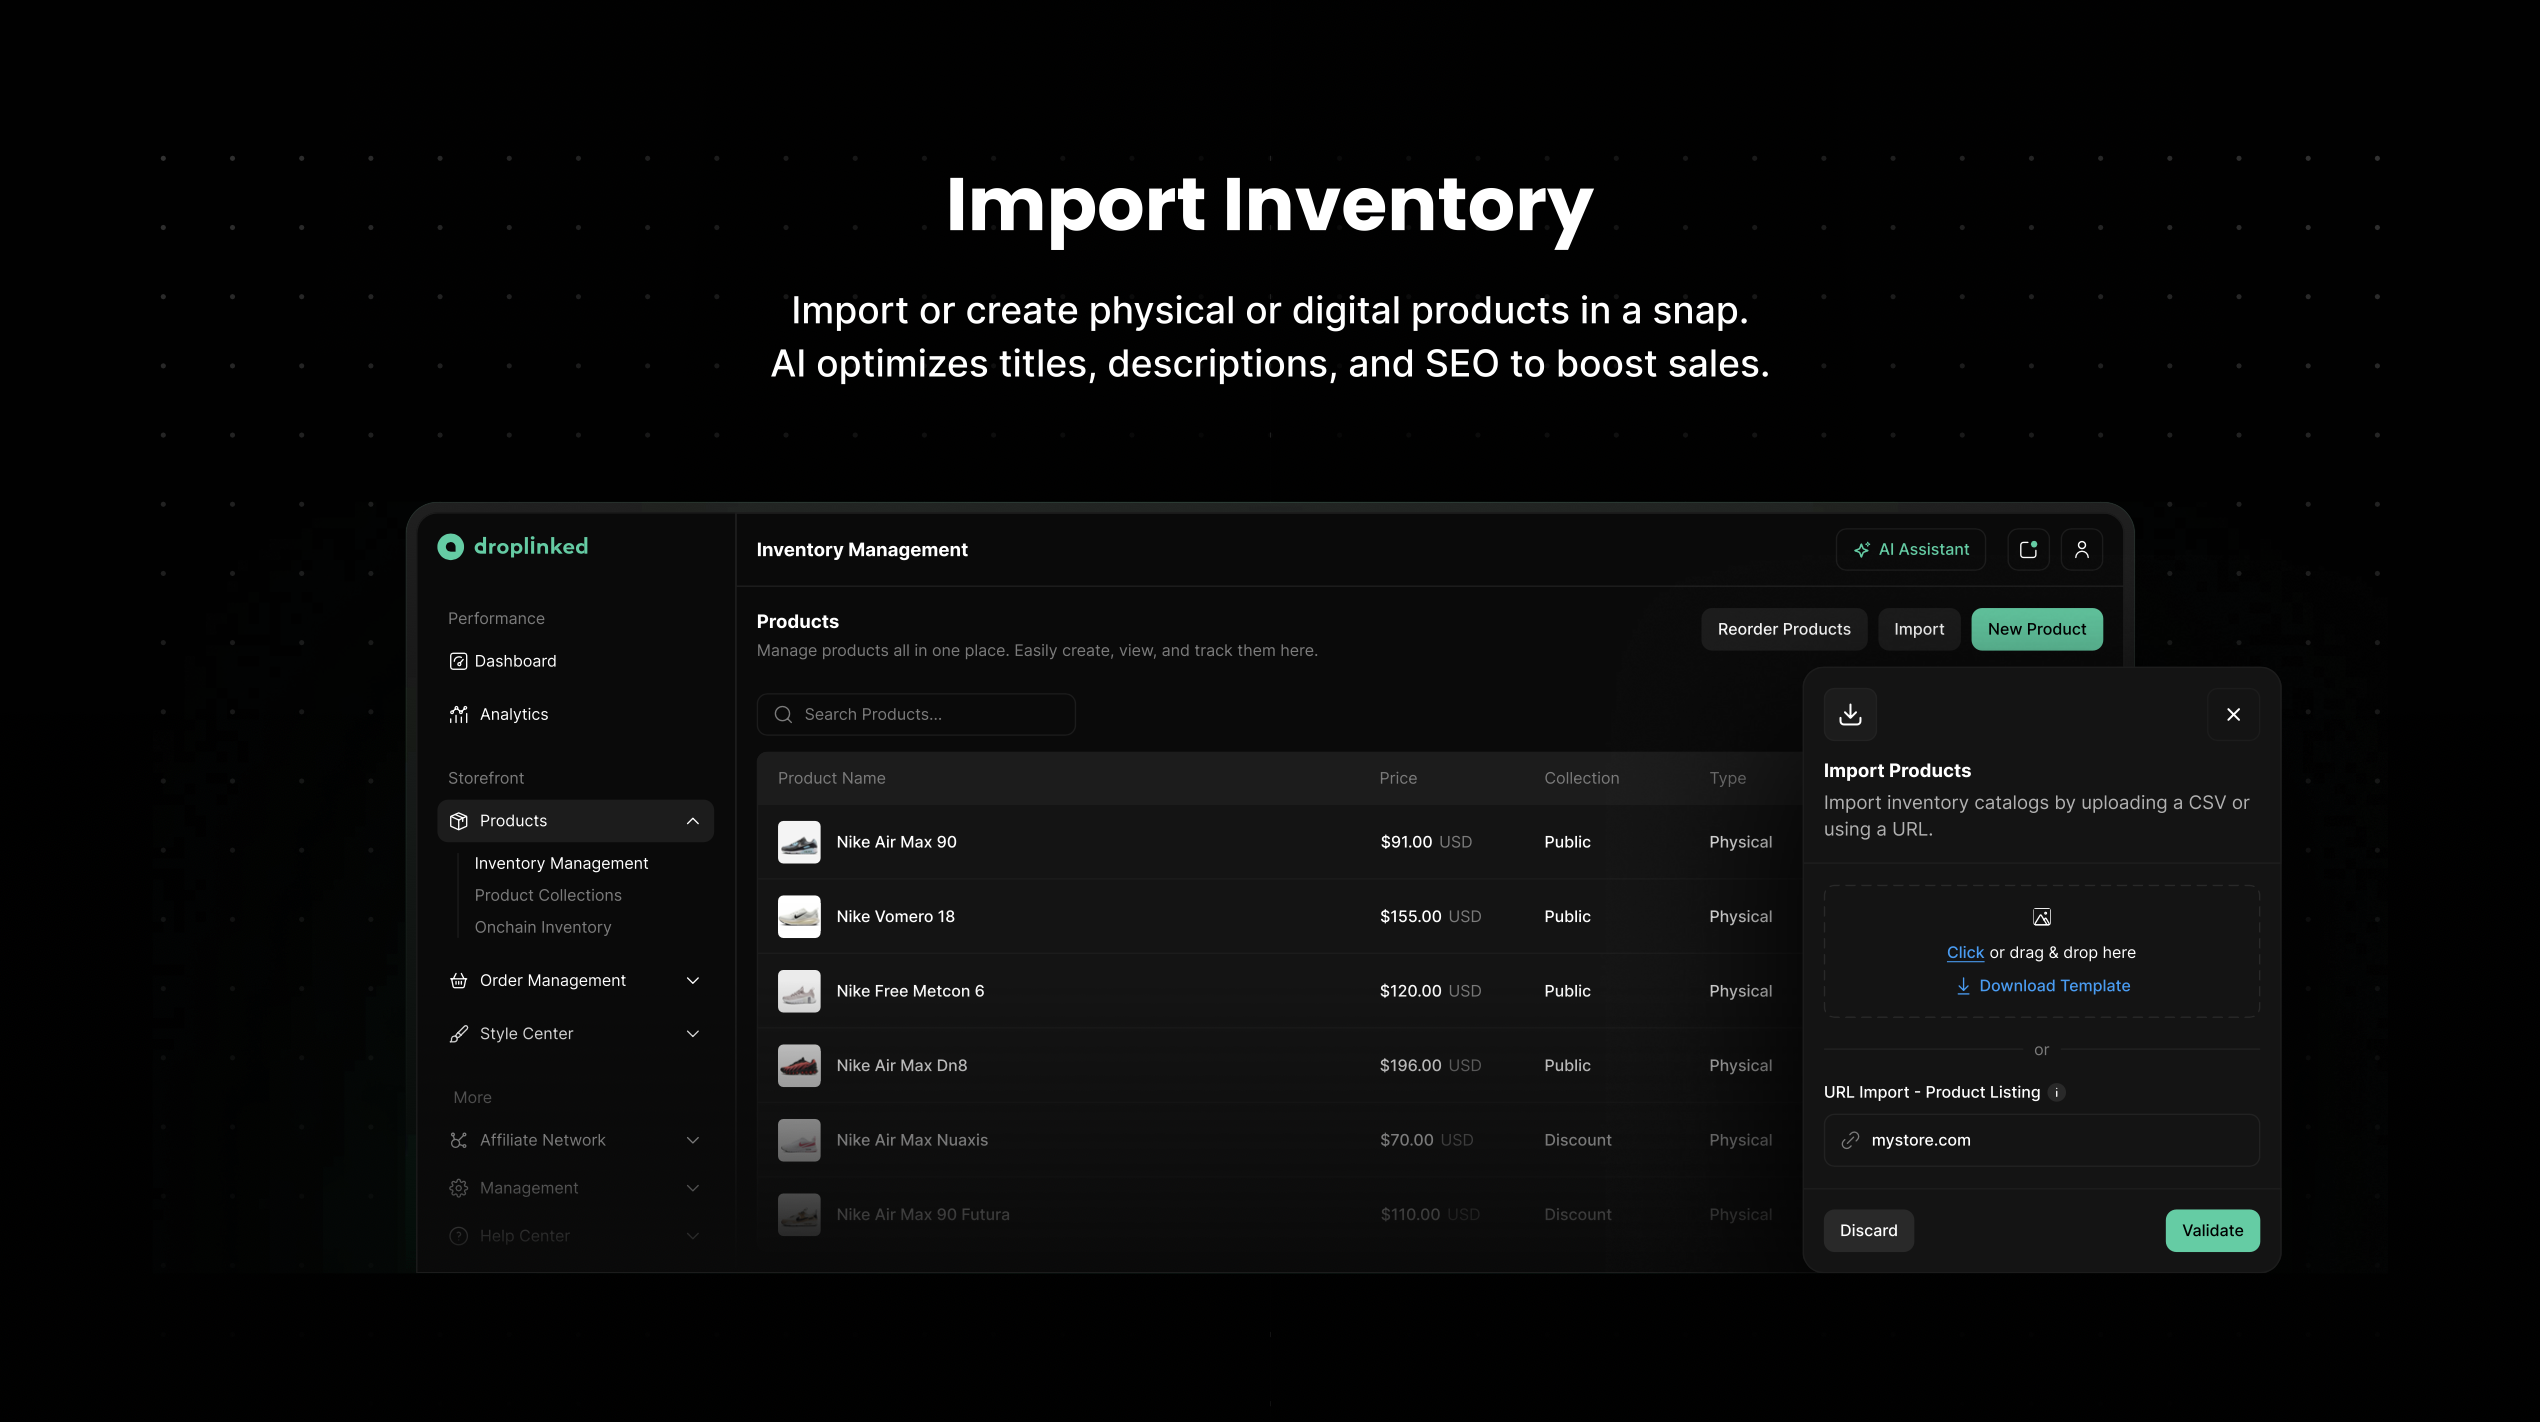Viewport: 2540px width, 1422px height.
Task: Click the droplinked logo icon
Action: (x=451, y=546)
